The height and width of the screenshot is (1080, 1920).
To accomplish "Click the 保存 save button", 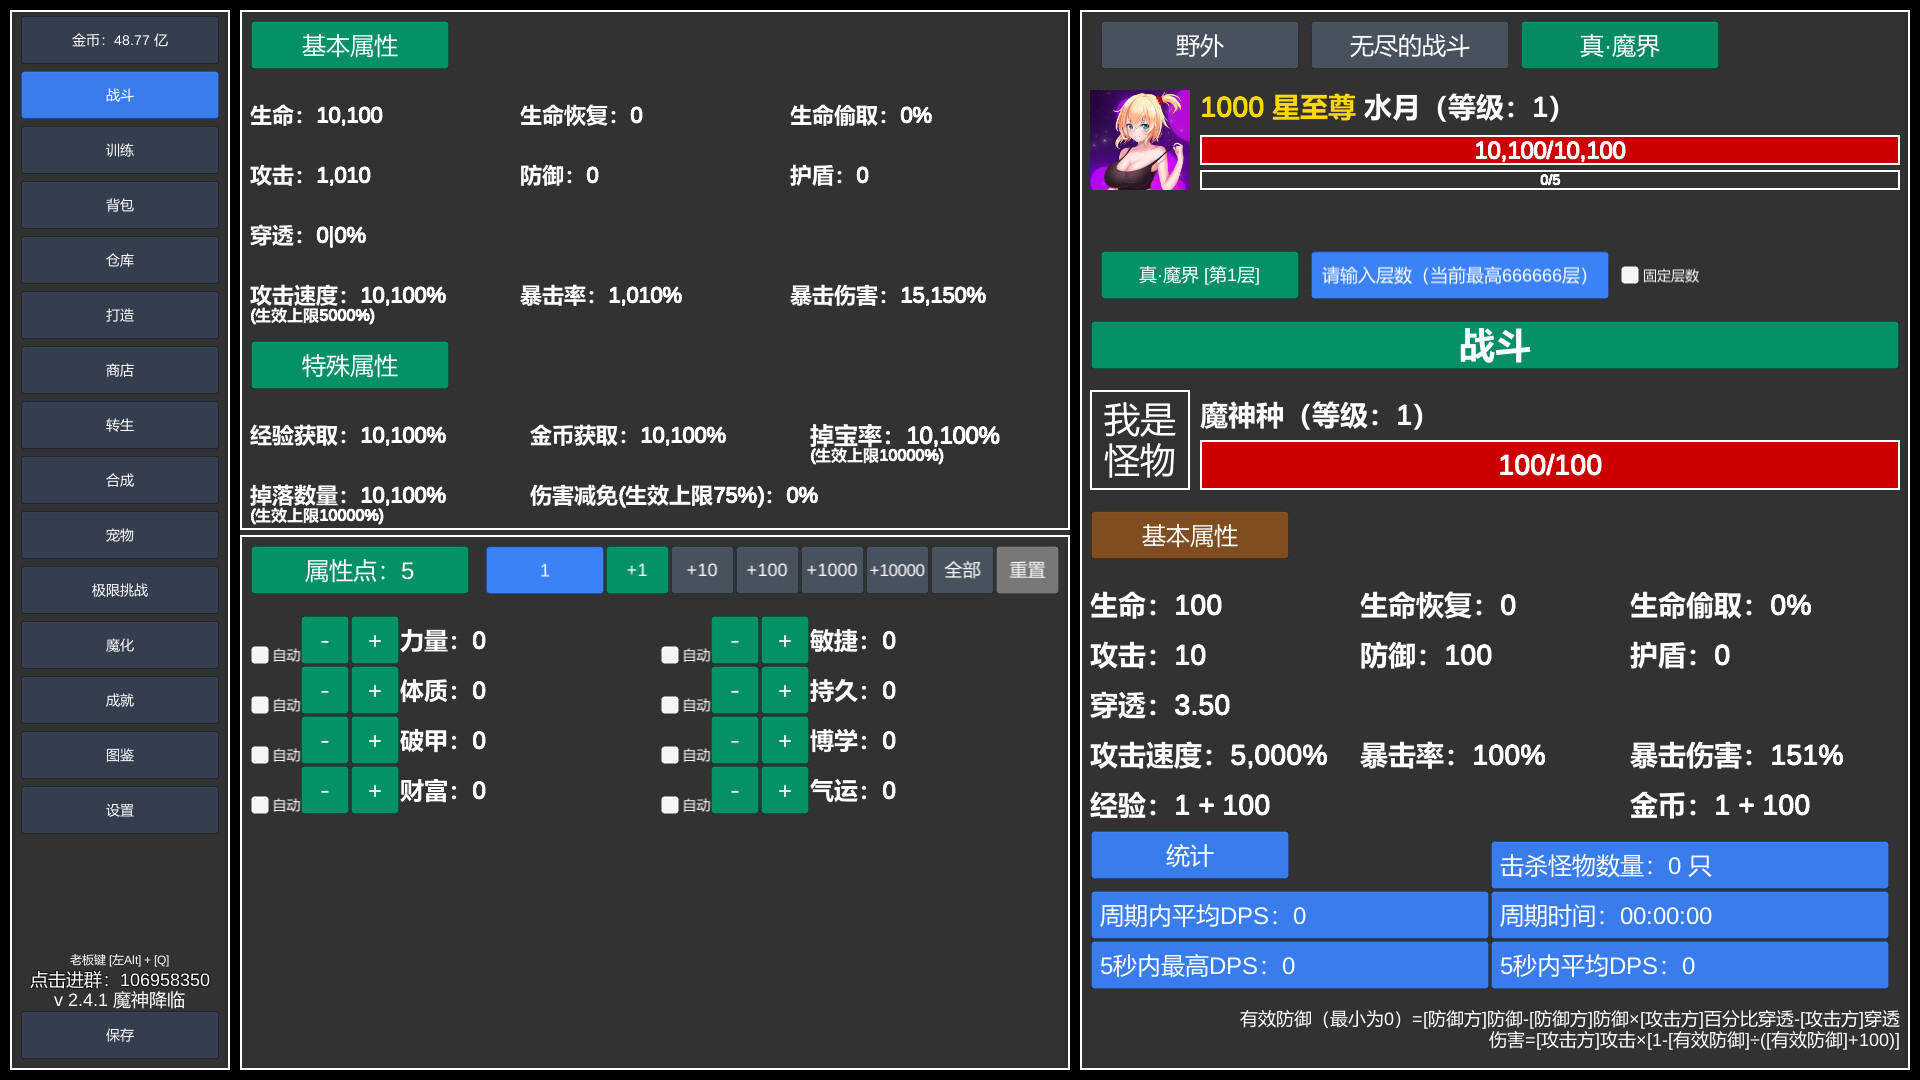I will pos(119,1035).
